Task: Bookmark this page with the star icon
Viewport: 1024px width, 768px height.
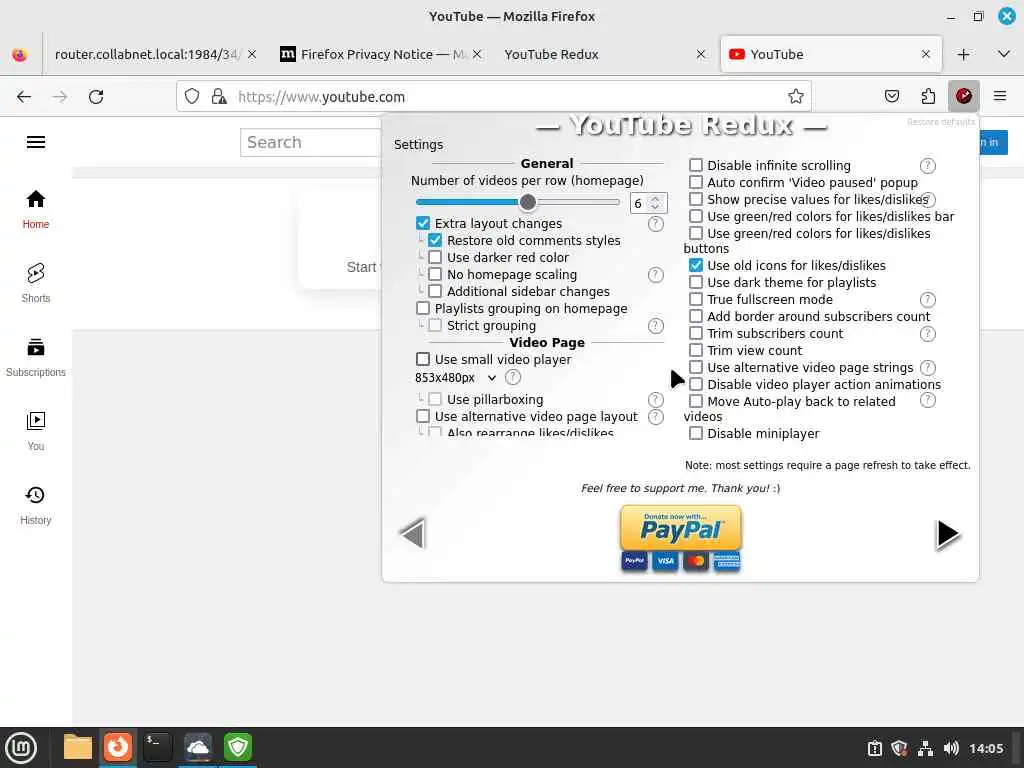Action: pos(795,97)
